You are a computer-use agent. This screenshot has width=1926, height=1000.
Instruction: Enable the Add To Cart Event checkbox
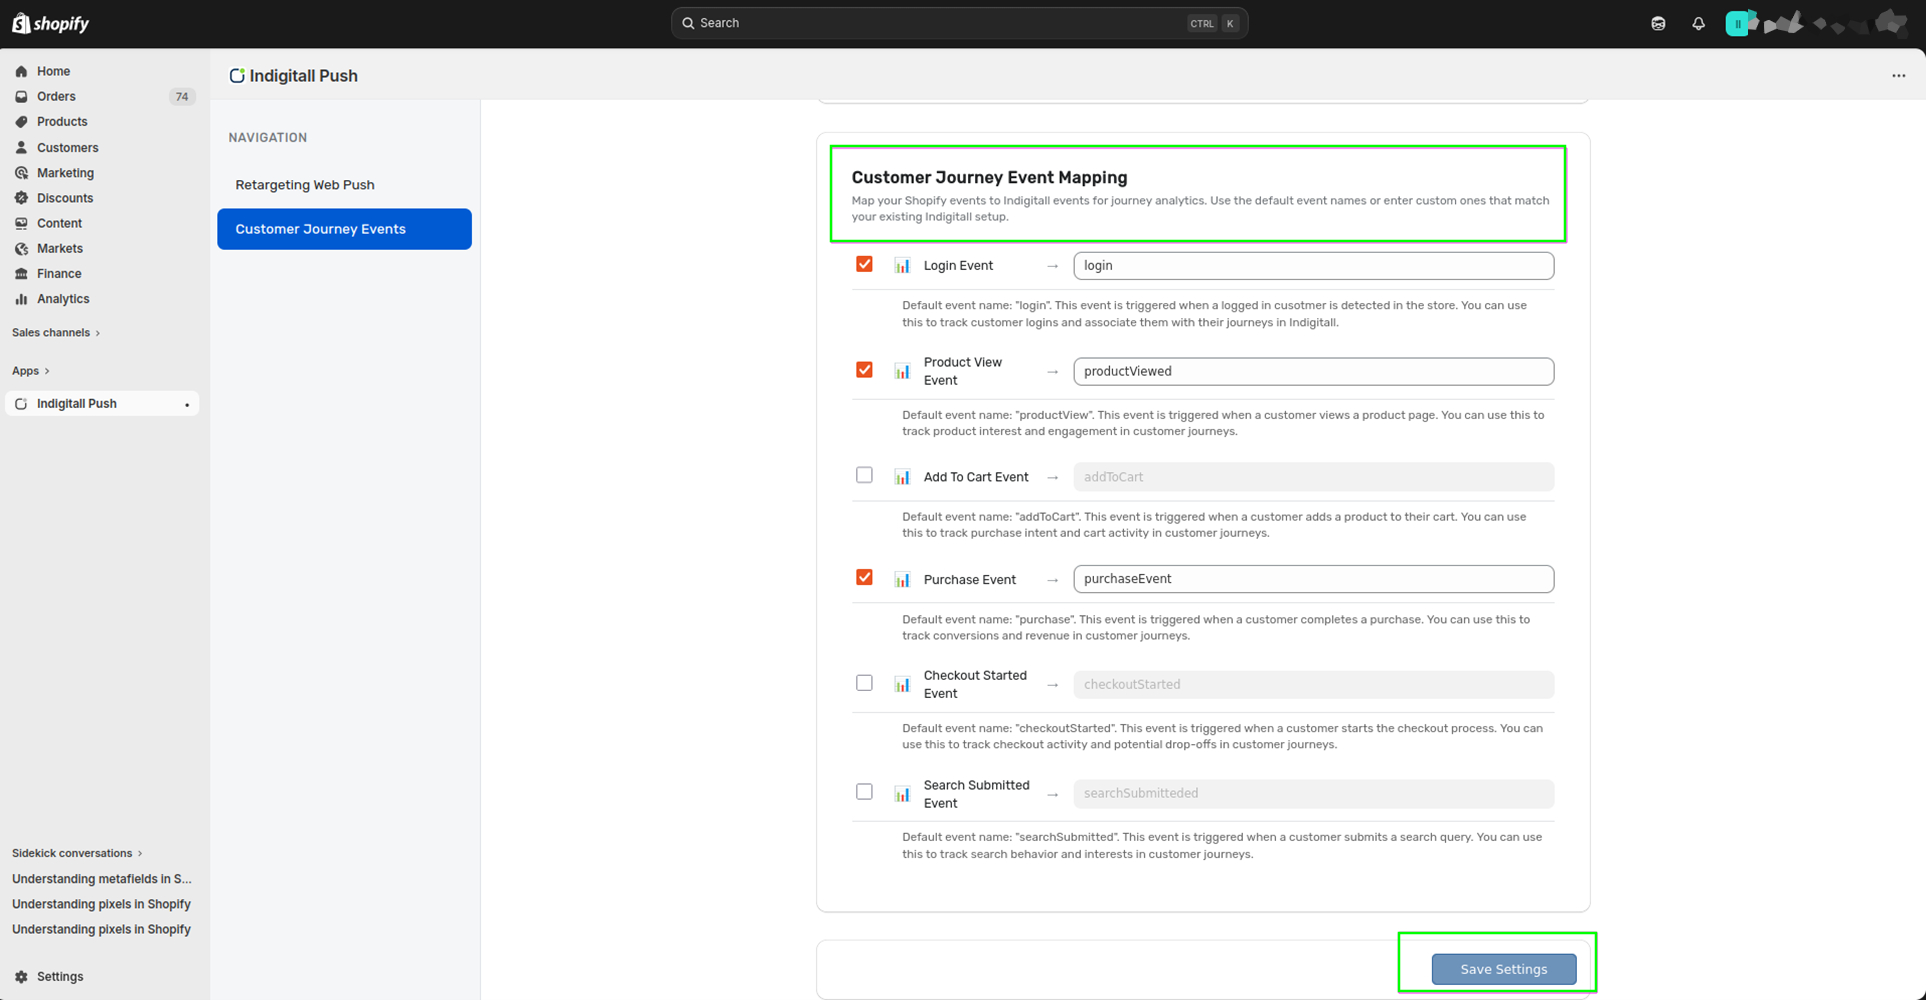click(864, 475)
